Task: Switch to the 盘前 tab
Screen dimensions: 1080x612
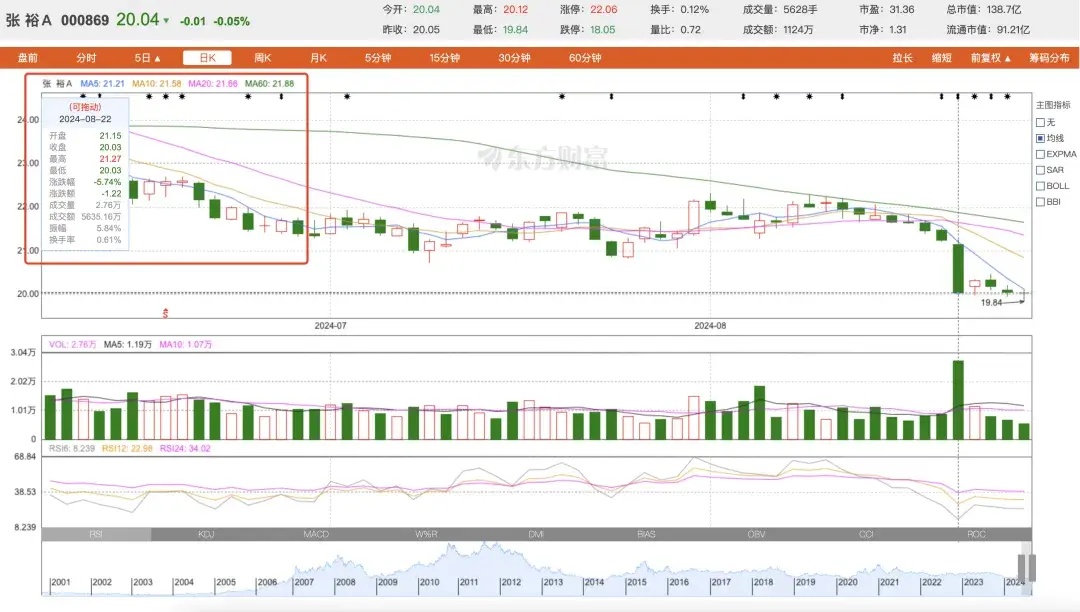Action: click(28, 58)
